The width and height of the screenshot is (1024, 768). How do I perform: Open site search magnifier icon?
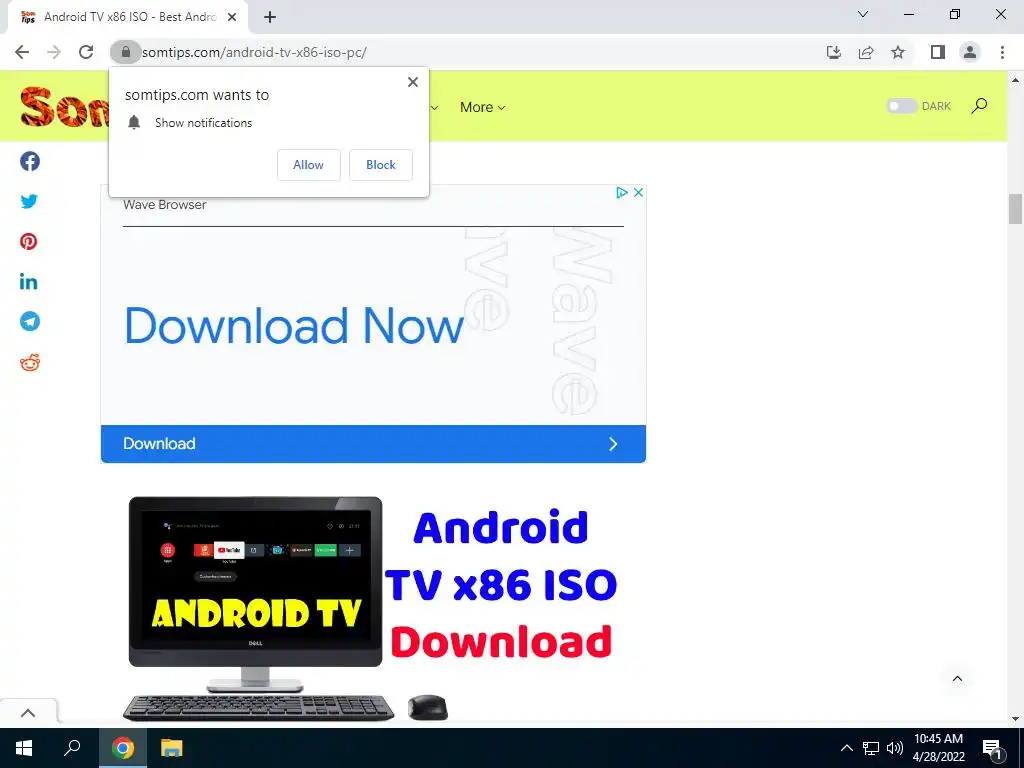979,106
